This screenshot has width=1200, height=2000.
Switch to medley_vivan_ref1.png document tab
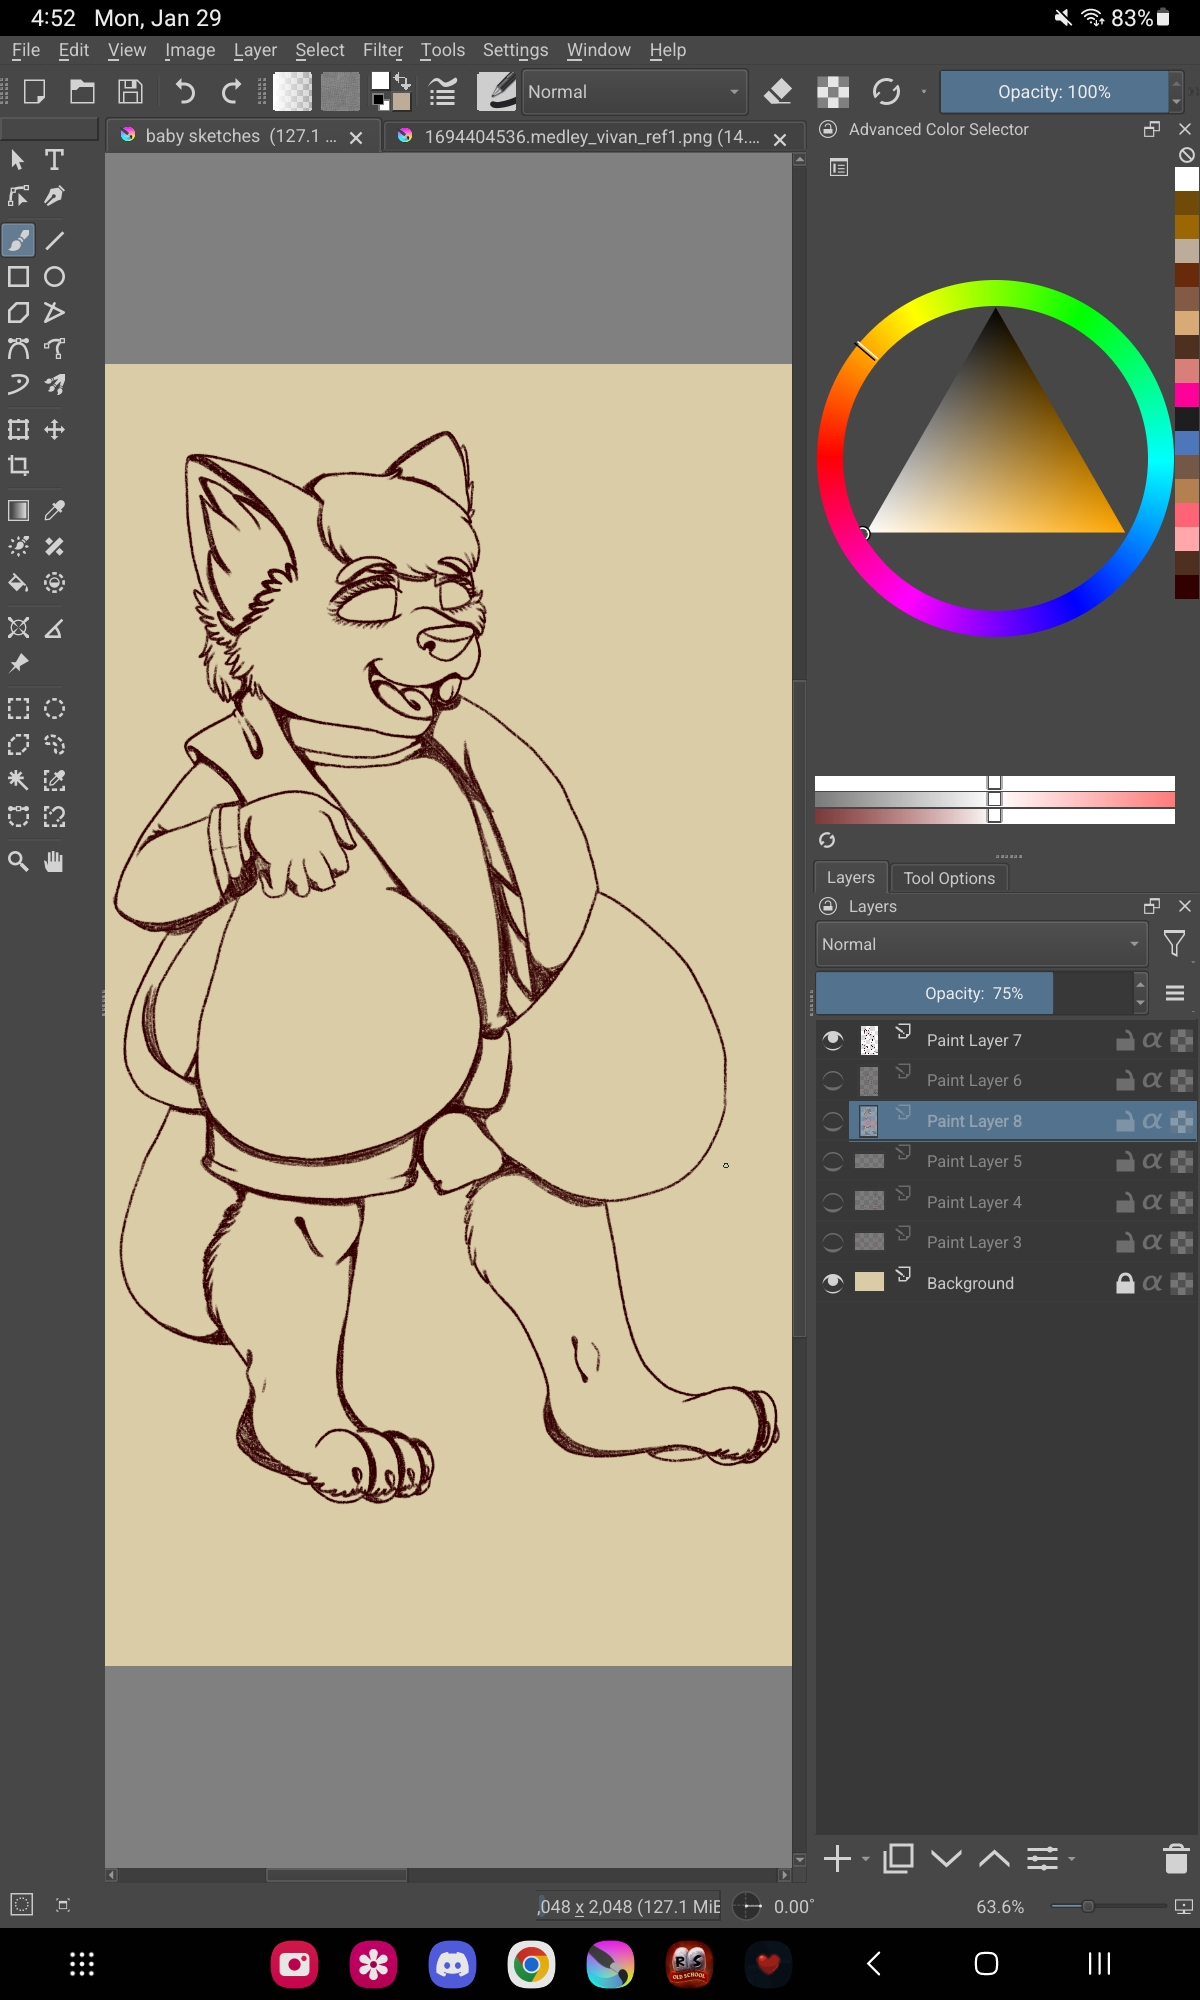pos(592,136)
